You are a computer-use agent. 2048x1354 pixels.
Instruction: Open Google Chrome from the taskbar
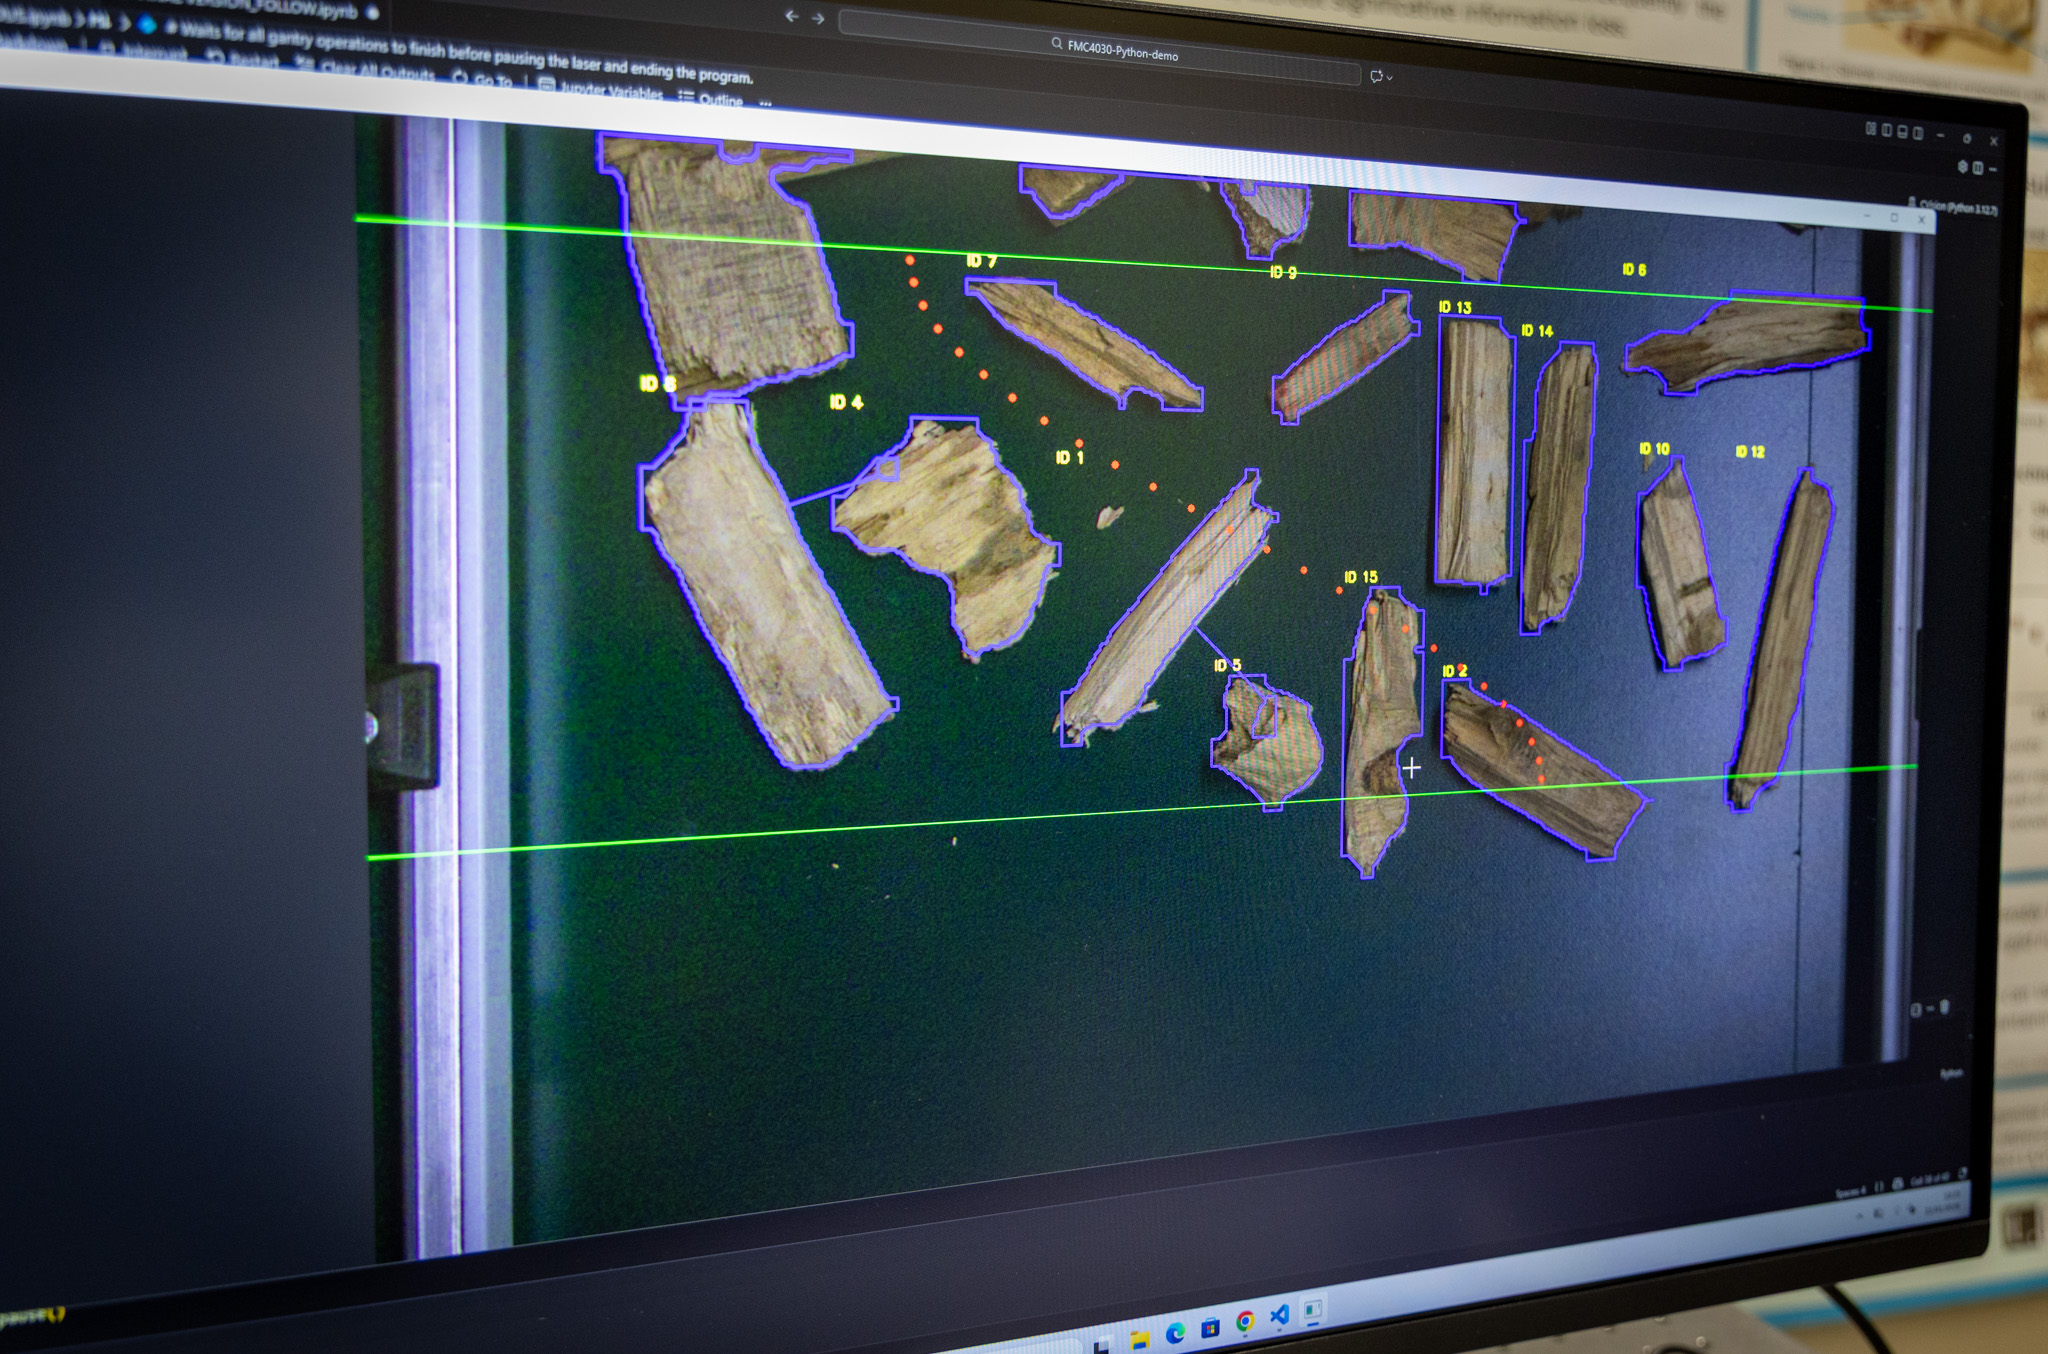[x=1245, y=1321]
